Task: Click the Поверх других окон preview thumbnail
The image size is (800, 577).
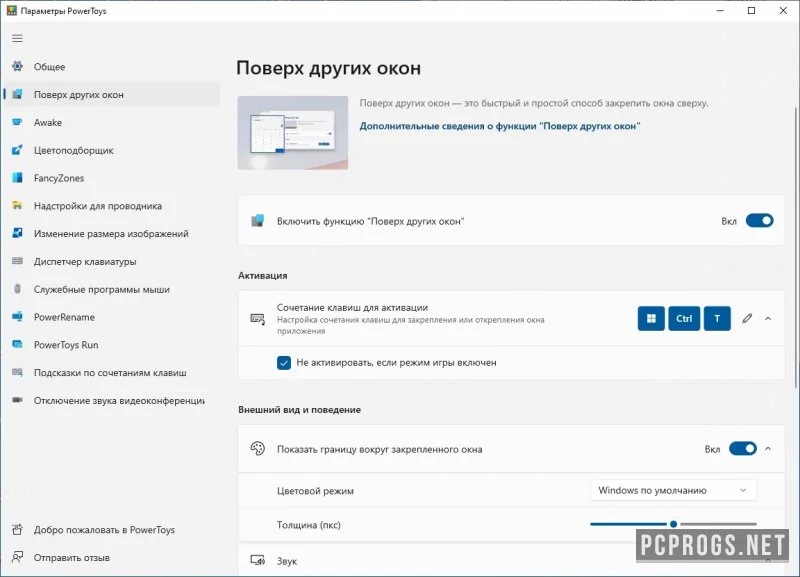Action: (x=293, y=133)
